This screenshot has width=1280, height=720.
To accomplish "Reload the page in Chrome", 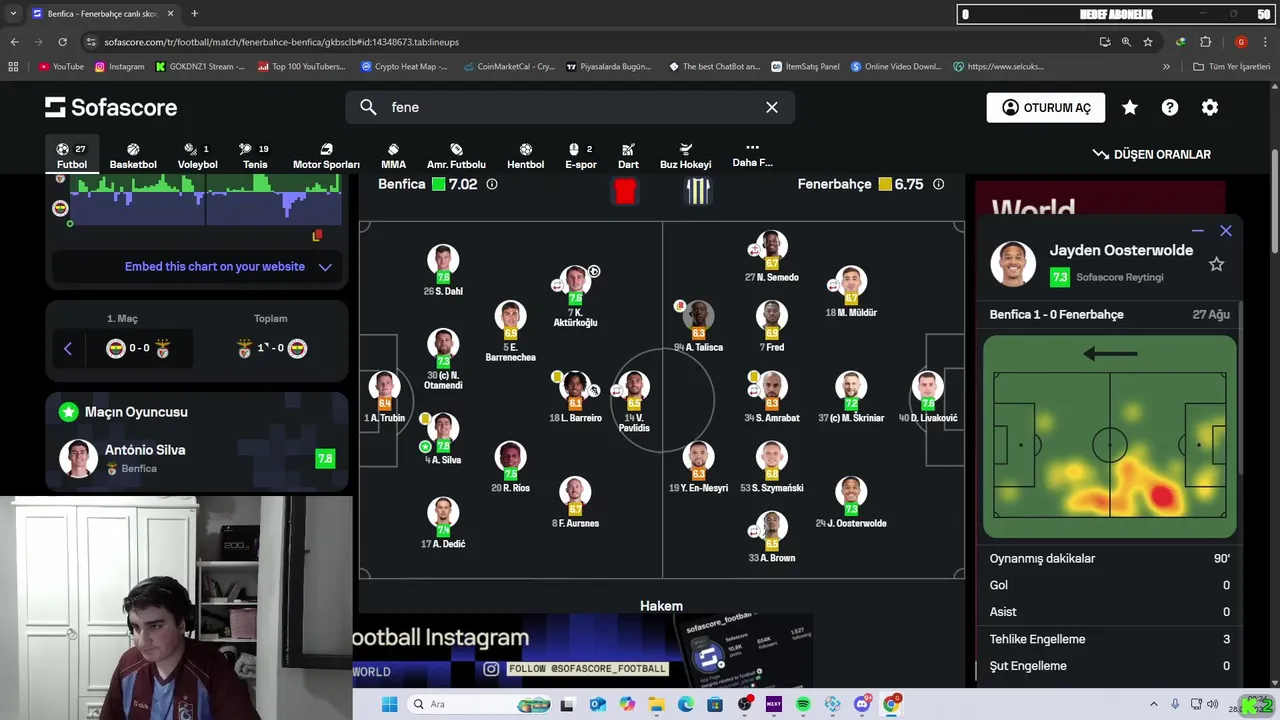I will (x=62, y=42).
